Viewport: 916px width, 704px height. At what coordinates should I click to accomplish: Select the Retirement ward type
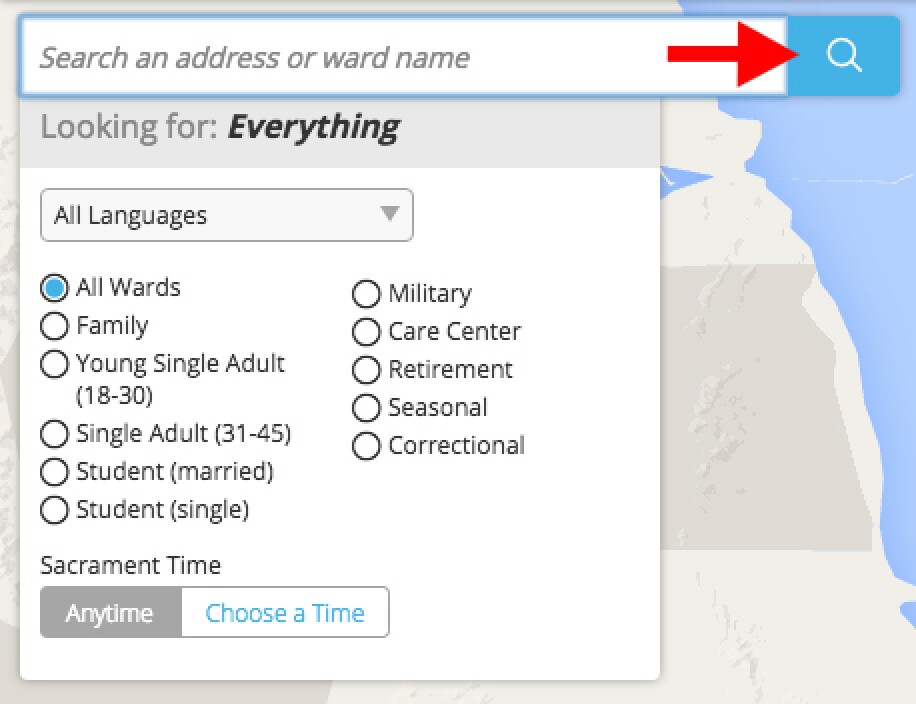tap(367, 370)
